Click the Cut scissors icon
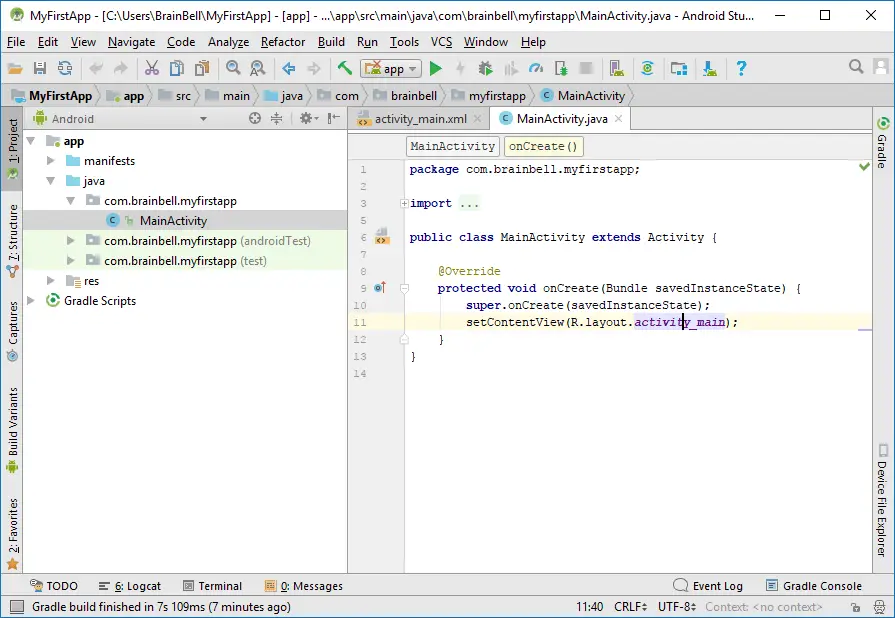 click(151, 69)
